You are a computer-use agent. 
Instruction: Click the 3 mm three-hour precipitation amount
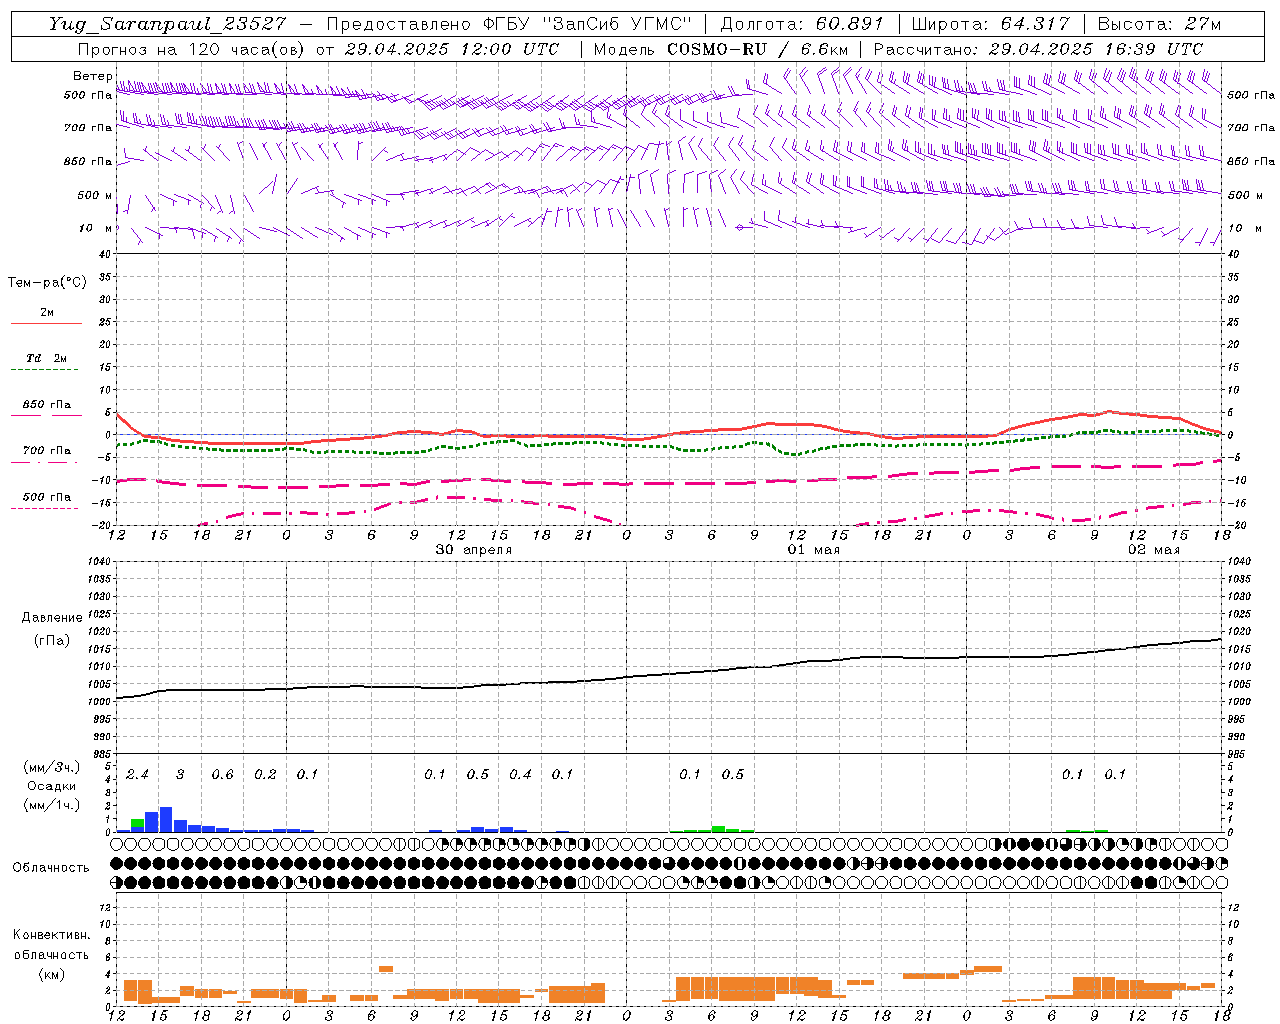180,775
